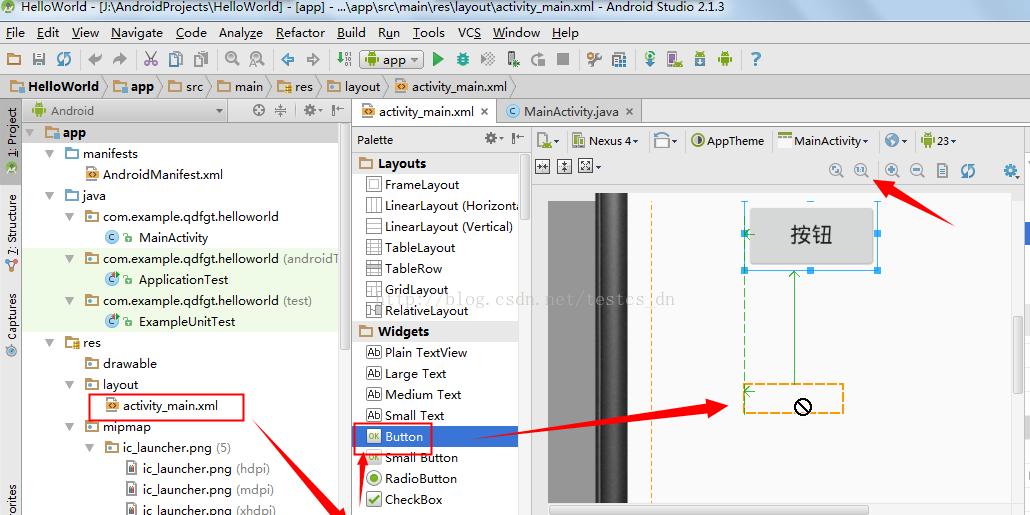Click the Cut scissors icon
Viewport: 1030px width, 515px height.
coord(151,59)
